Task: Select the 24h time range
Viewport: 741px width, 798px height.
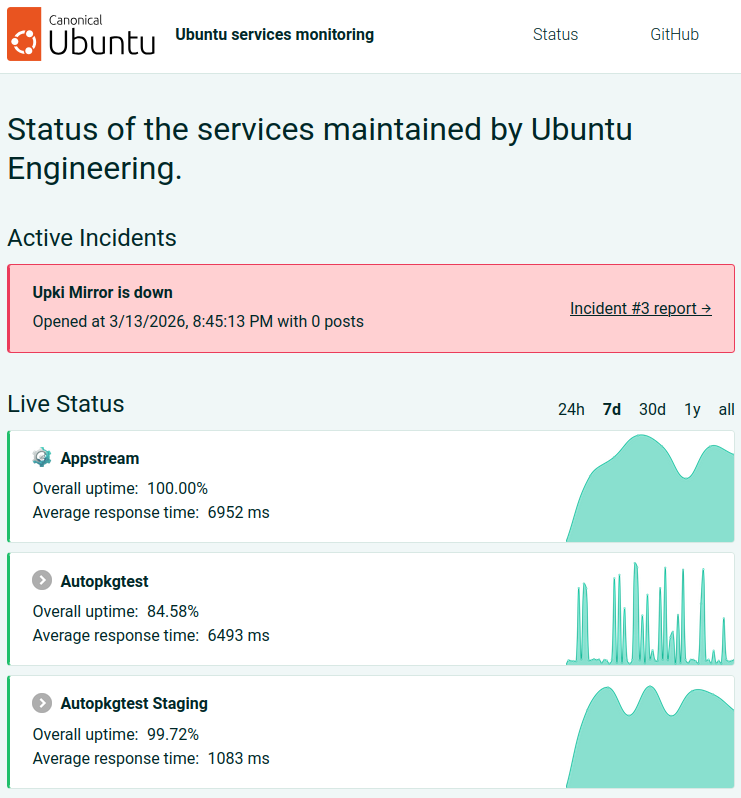Action: click(571, 409)
